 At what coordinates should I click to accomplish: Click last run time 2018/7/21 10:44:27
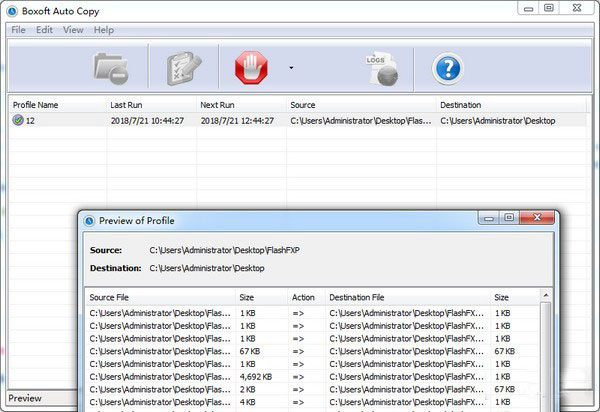(147, 121)
